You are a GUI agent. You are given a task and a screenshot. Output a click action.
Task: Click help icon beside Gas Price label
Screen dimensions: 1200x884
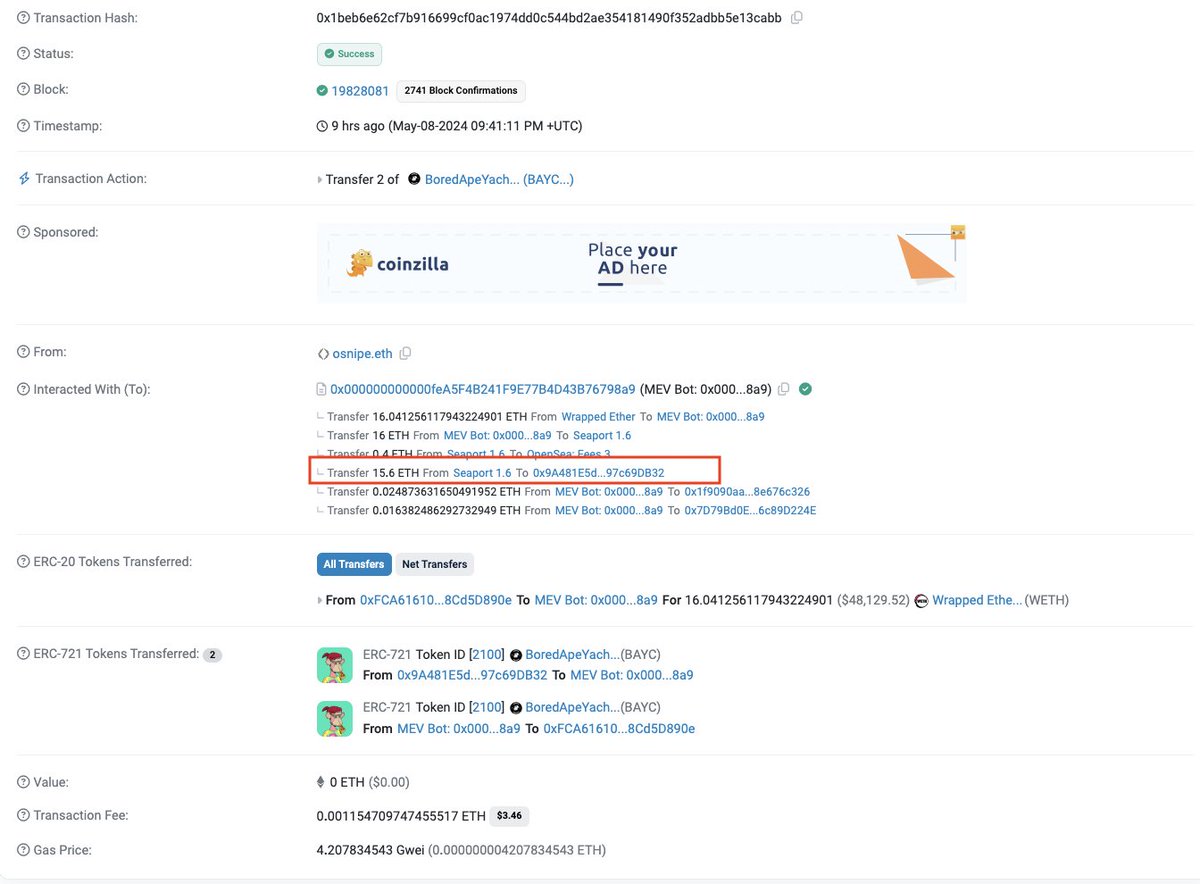tap(24, 850)
